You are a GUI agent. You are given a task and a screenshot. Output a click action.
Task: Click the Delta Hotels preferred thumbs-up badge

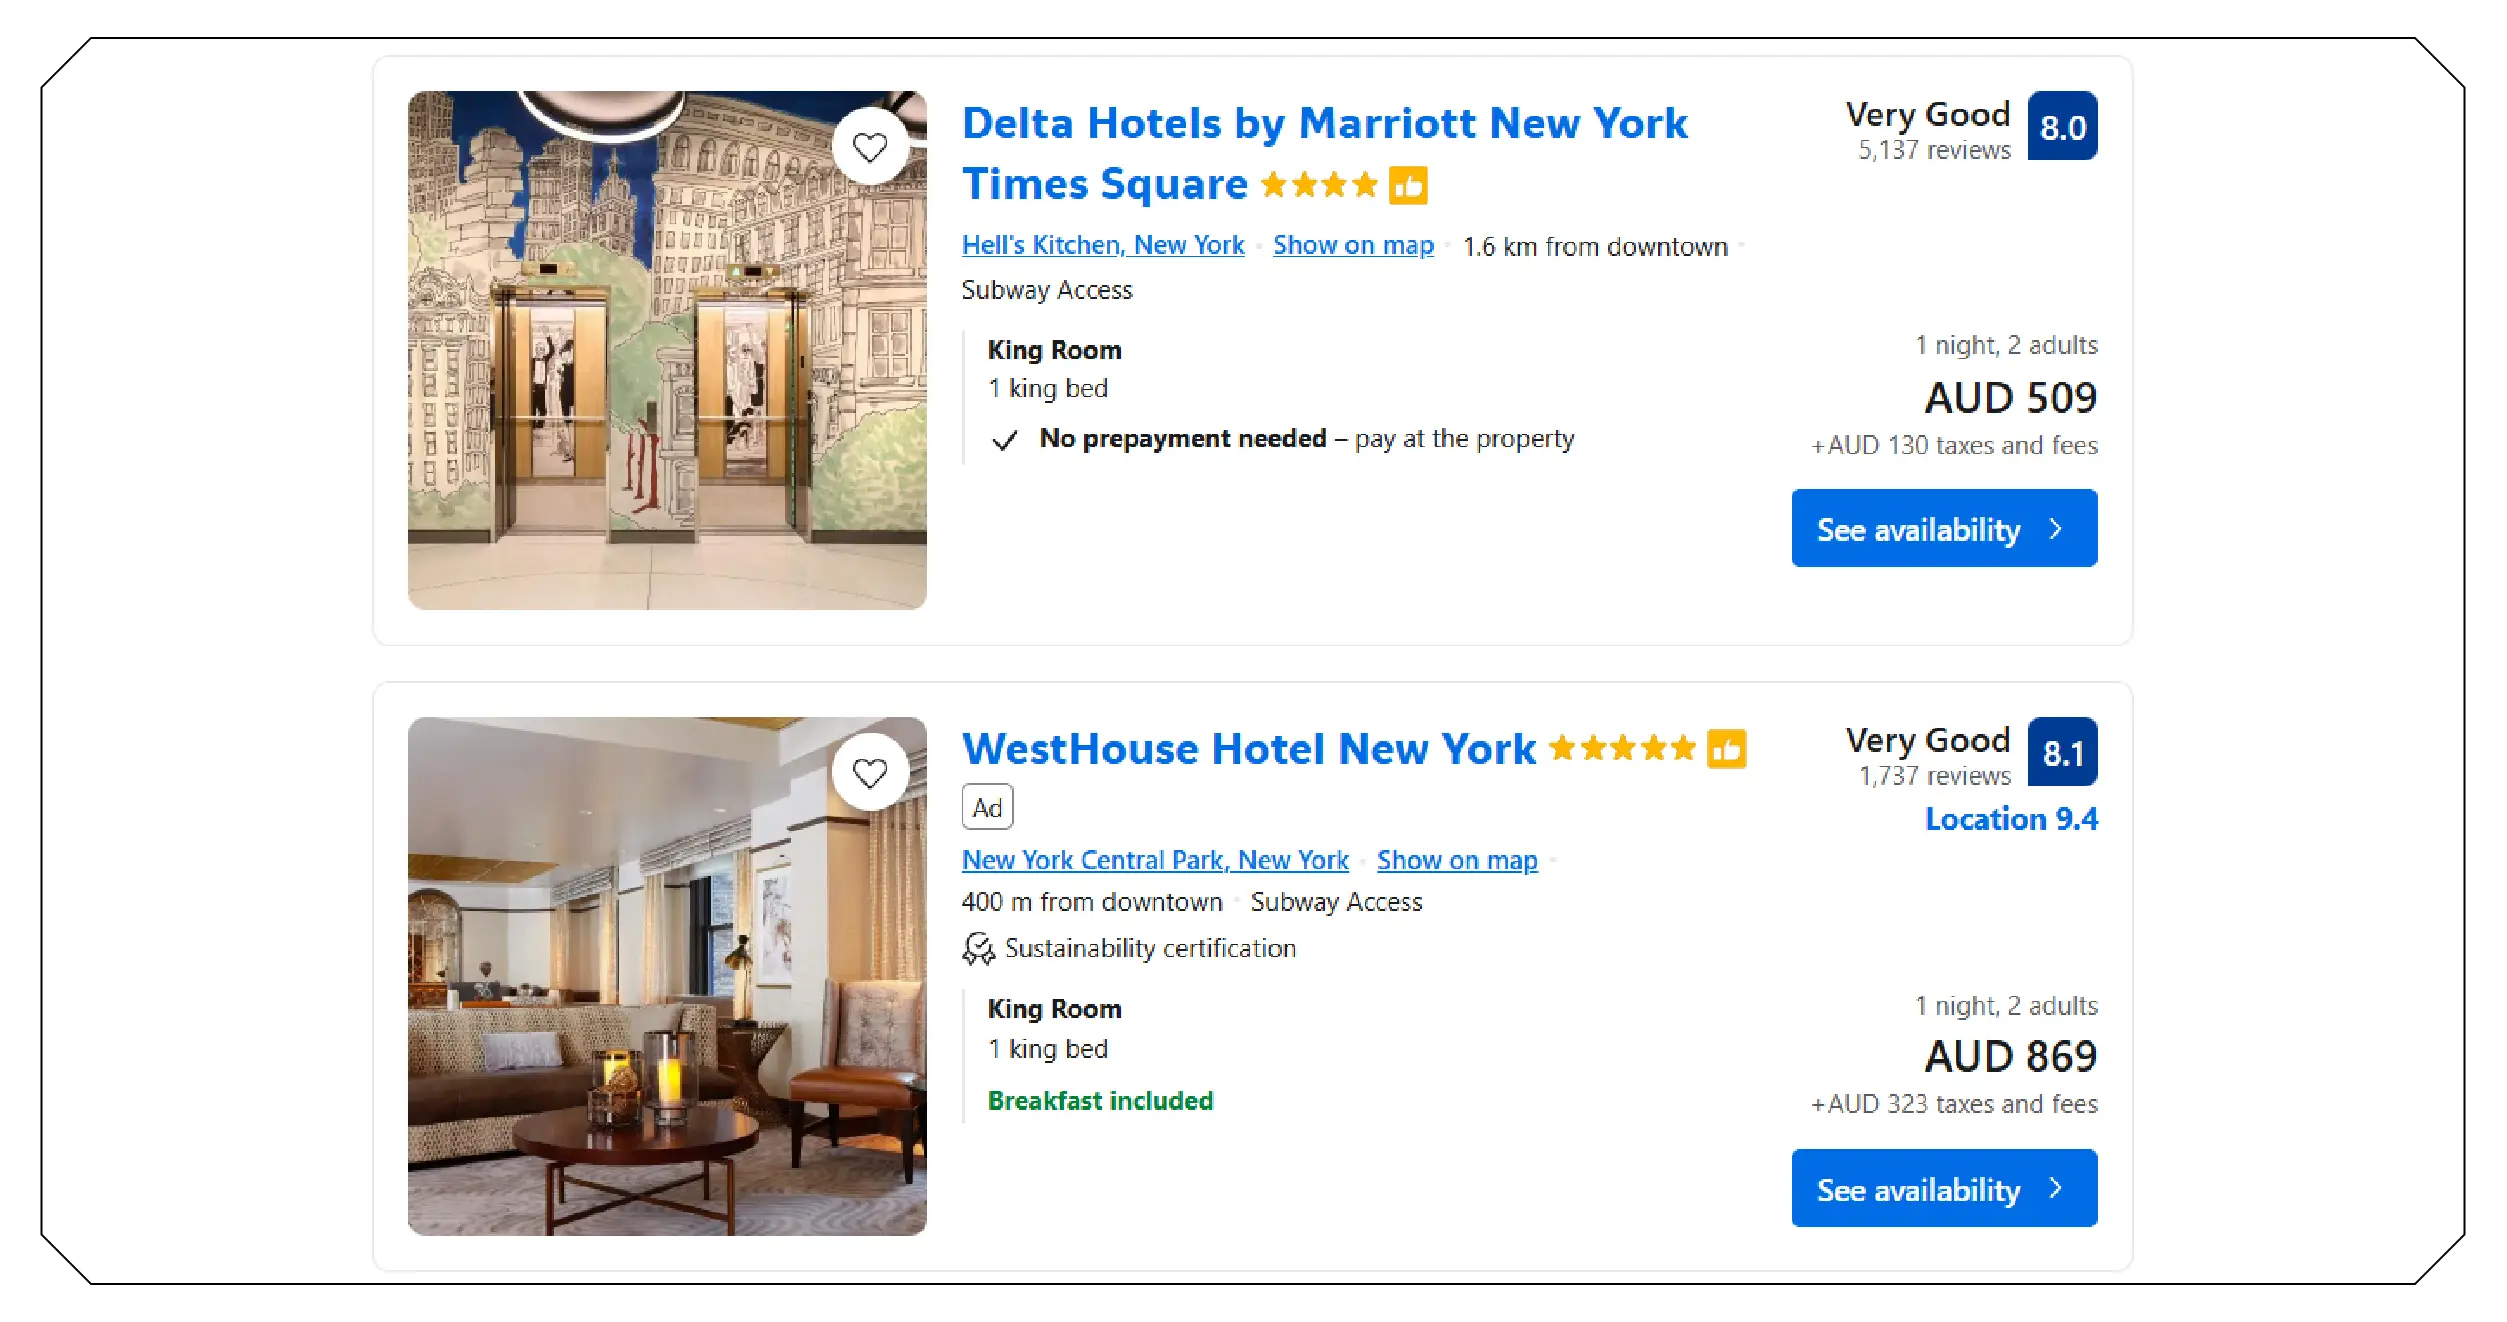point(1408,185)
